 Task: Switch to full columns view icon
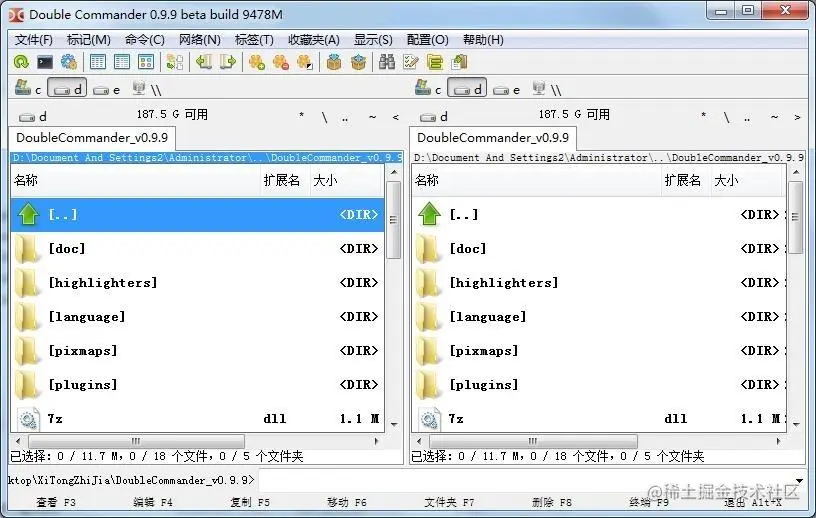[122, 62]
